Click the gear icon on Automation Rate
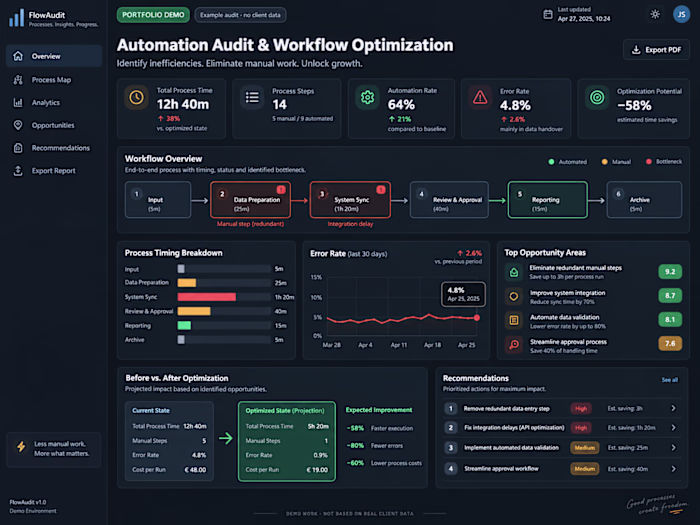This screenshot has height=525, width=700. pos(367,97)
